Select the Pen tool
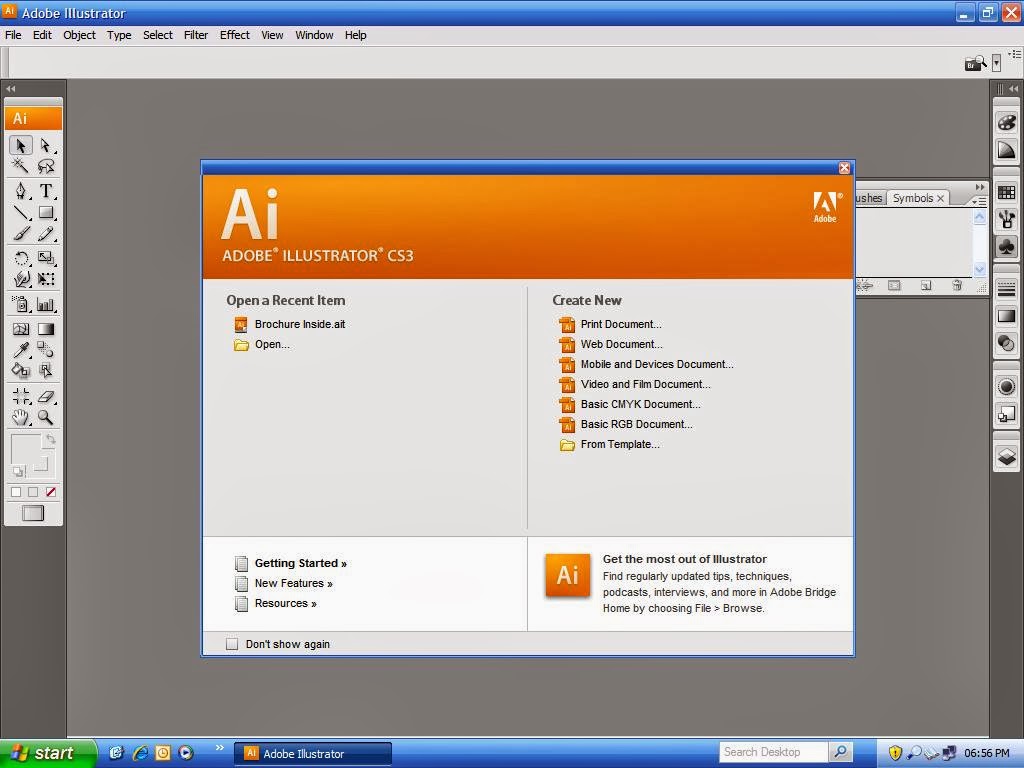The height and width of the screenshot is (768, 1024). tap(21, 191)
